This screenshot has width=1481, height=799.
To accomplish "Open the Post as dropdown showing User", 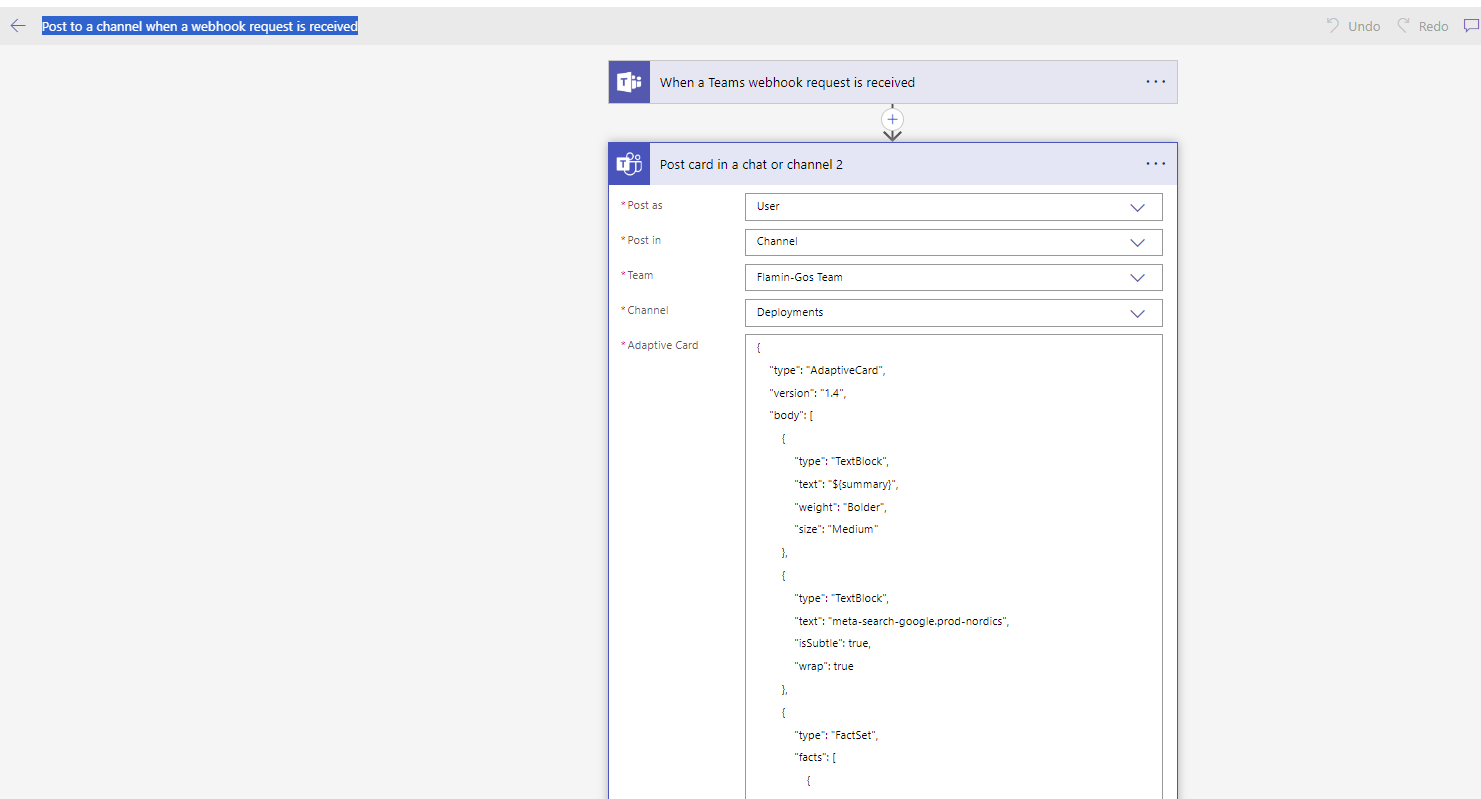I will (954, 207).
